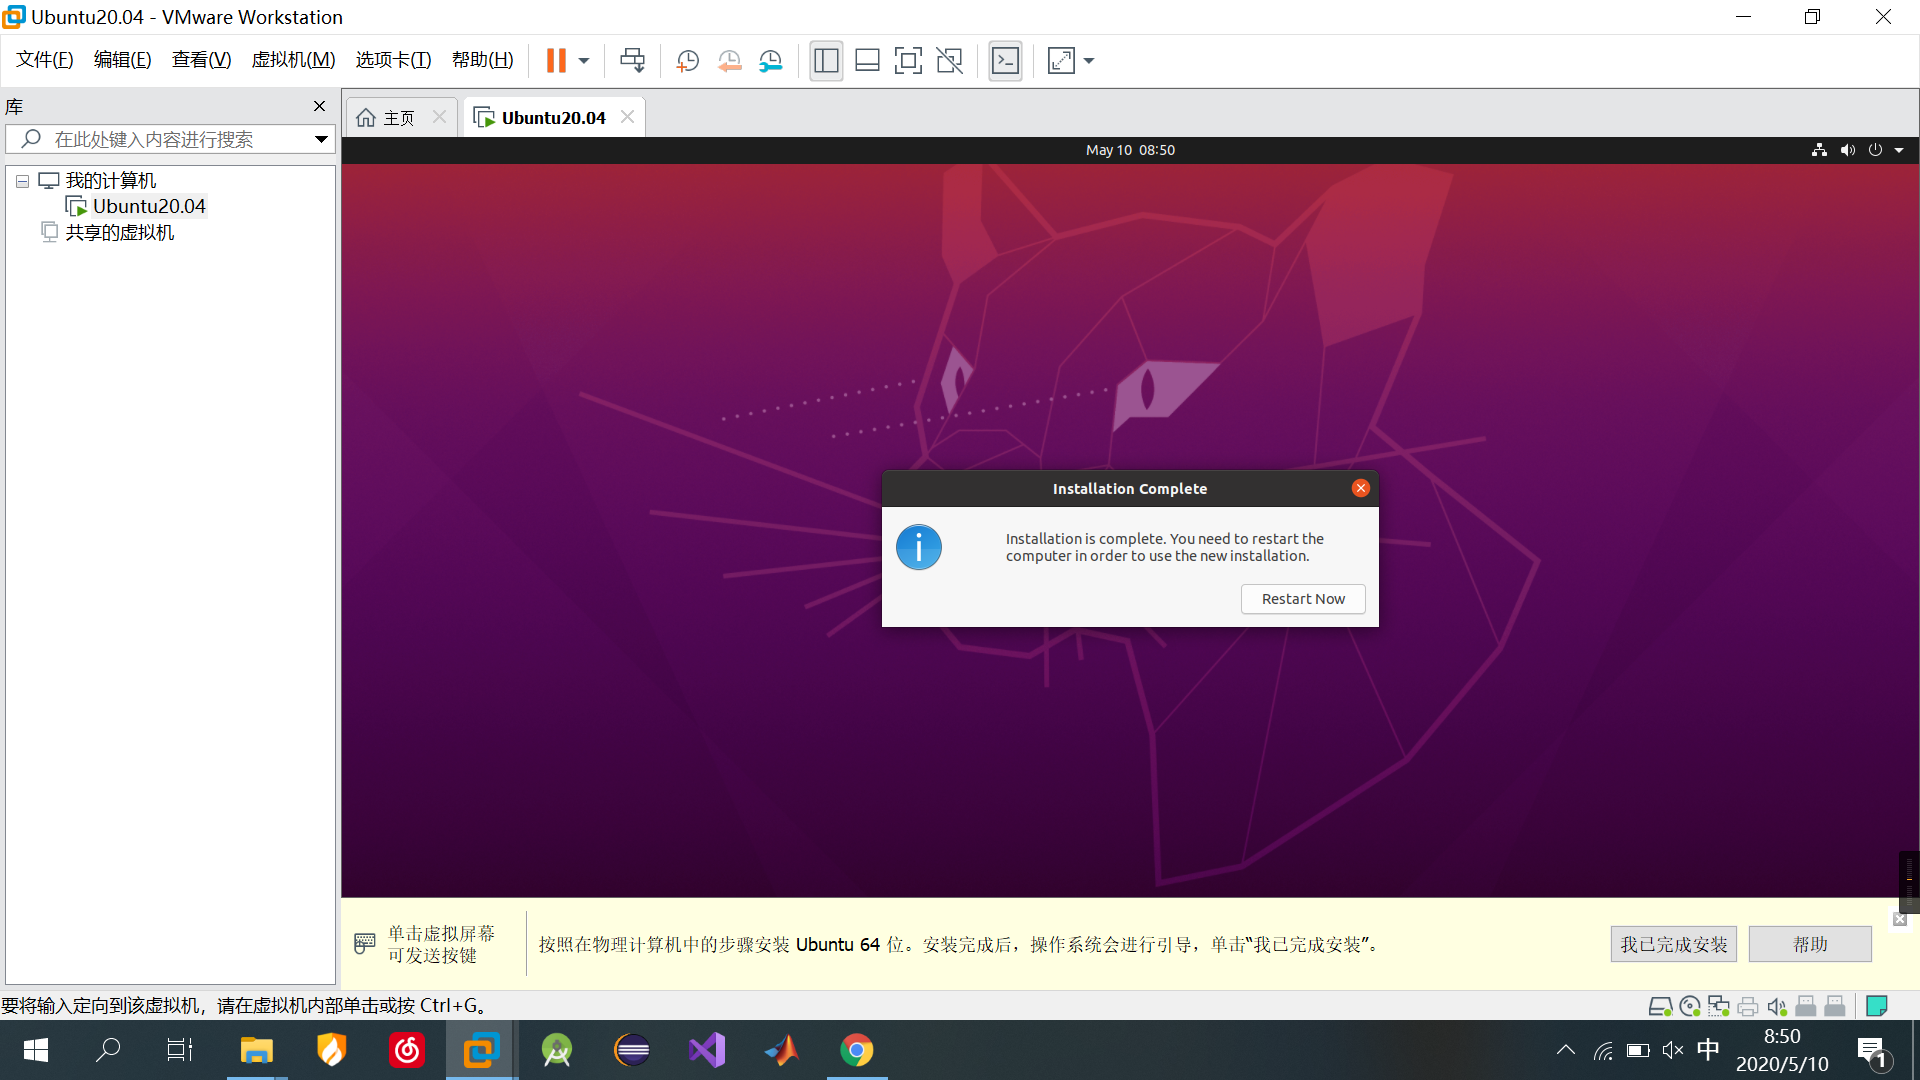The width and height of the screenshot is (1920, 1080).
Task: Open Visual Studio from the taskbar
Action: click(x=707, y=1050)
